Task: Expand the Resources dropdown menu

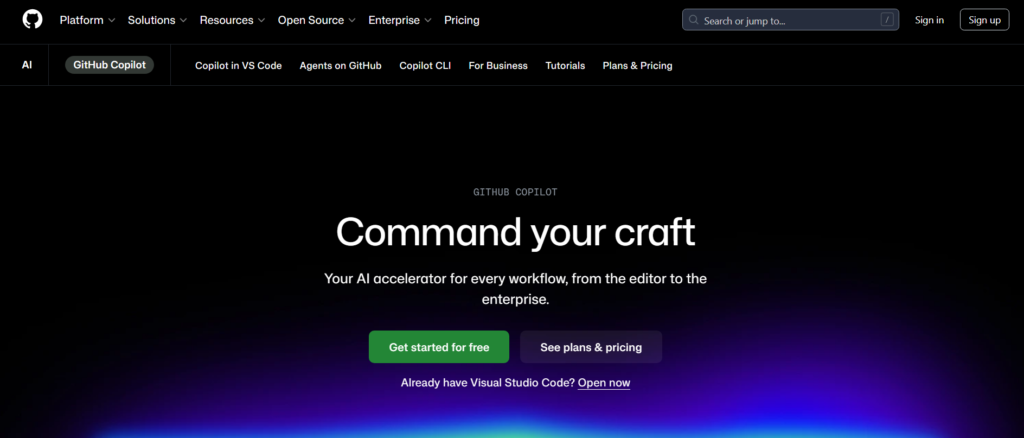Action: 232,20
